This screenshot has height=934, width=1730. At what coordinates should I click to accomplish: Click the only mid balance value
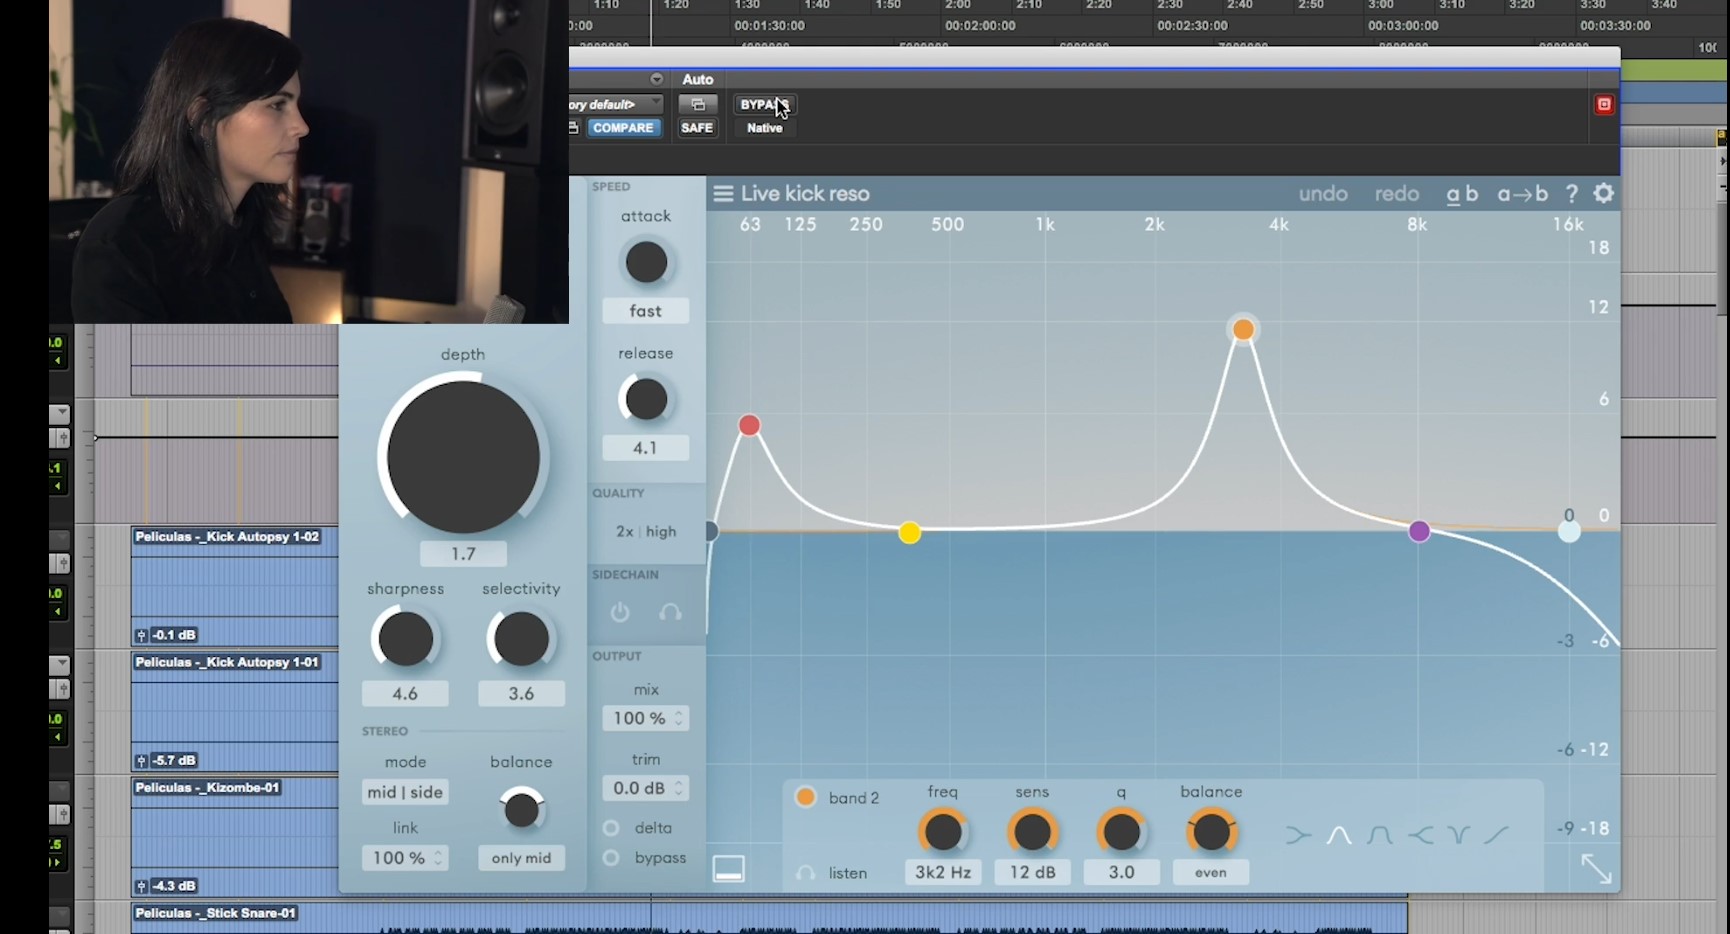click(x=521, y=858)
